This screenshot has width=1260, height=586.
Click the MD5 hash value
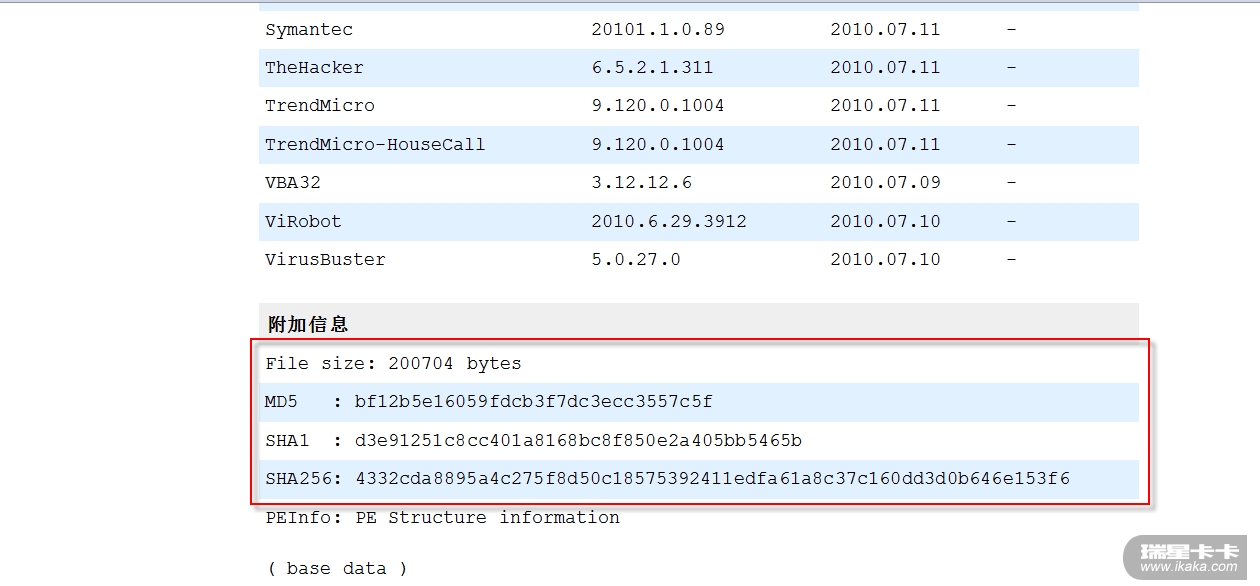tap(533, 402)
